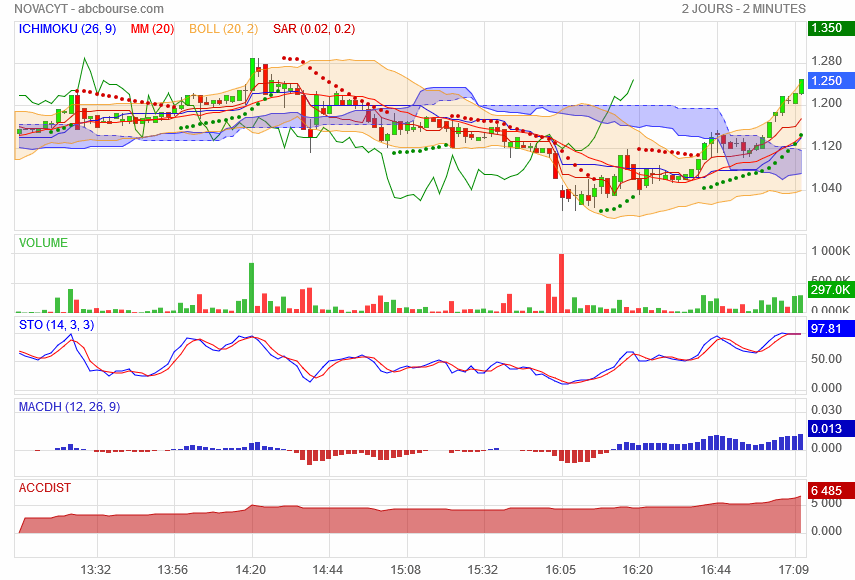
Task: Click the green 297.0K volume value tag
Action: coord(831,290)
